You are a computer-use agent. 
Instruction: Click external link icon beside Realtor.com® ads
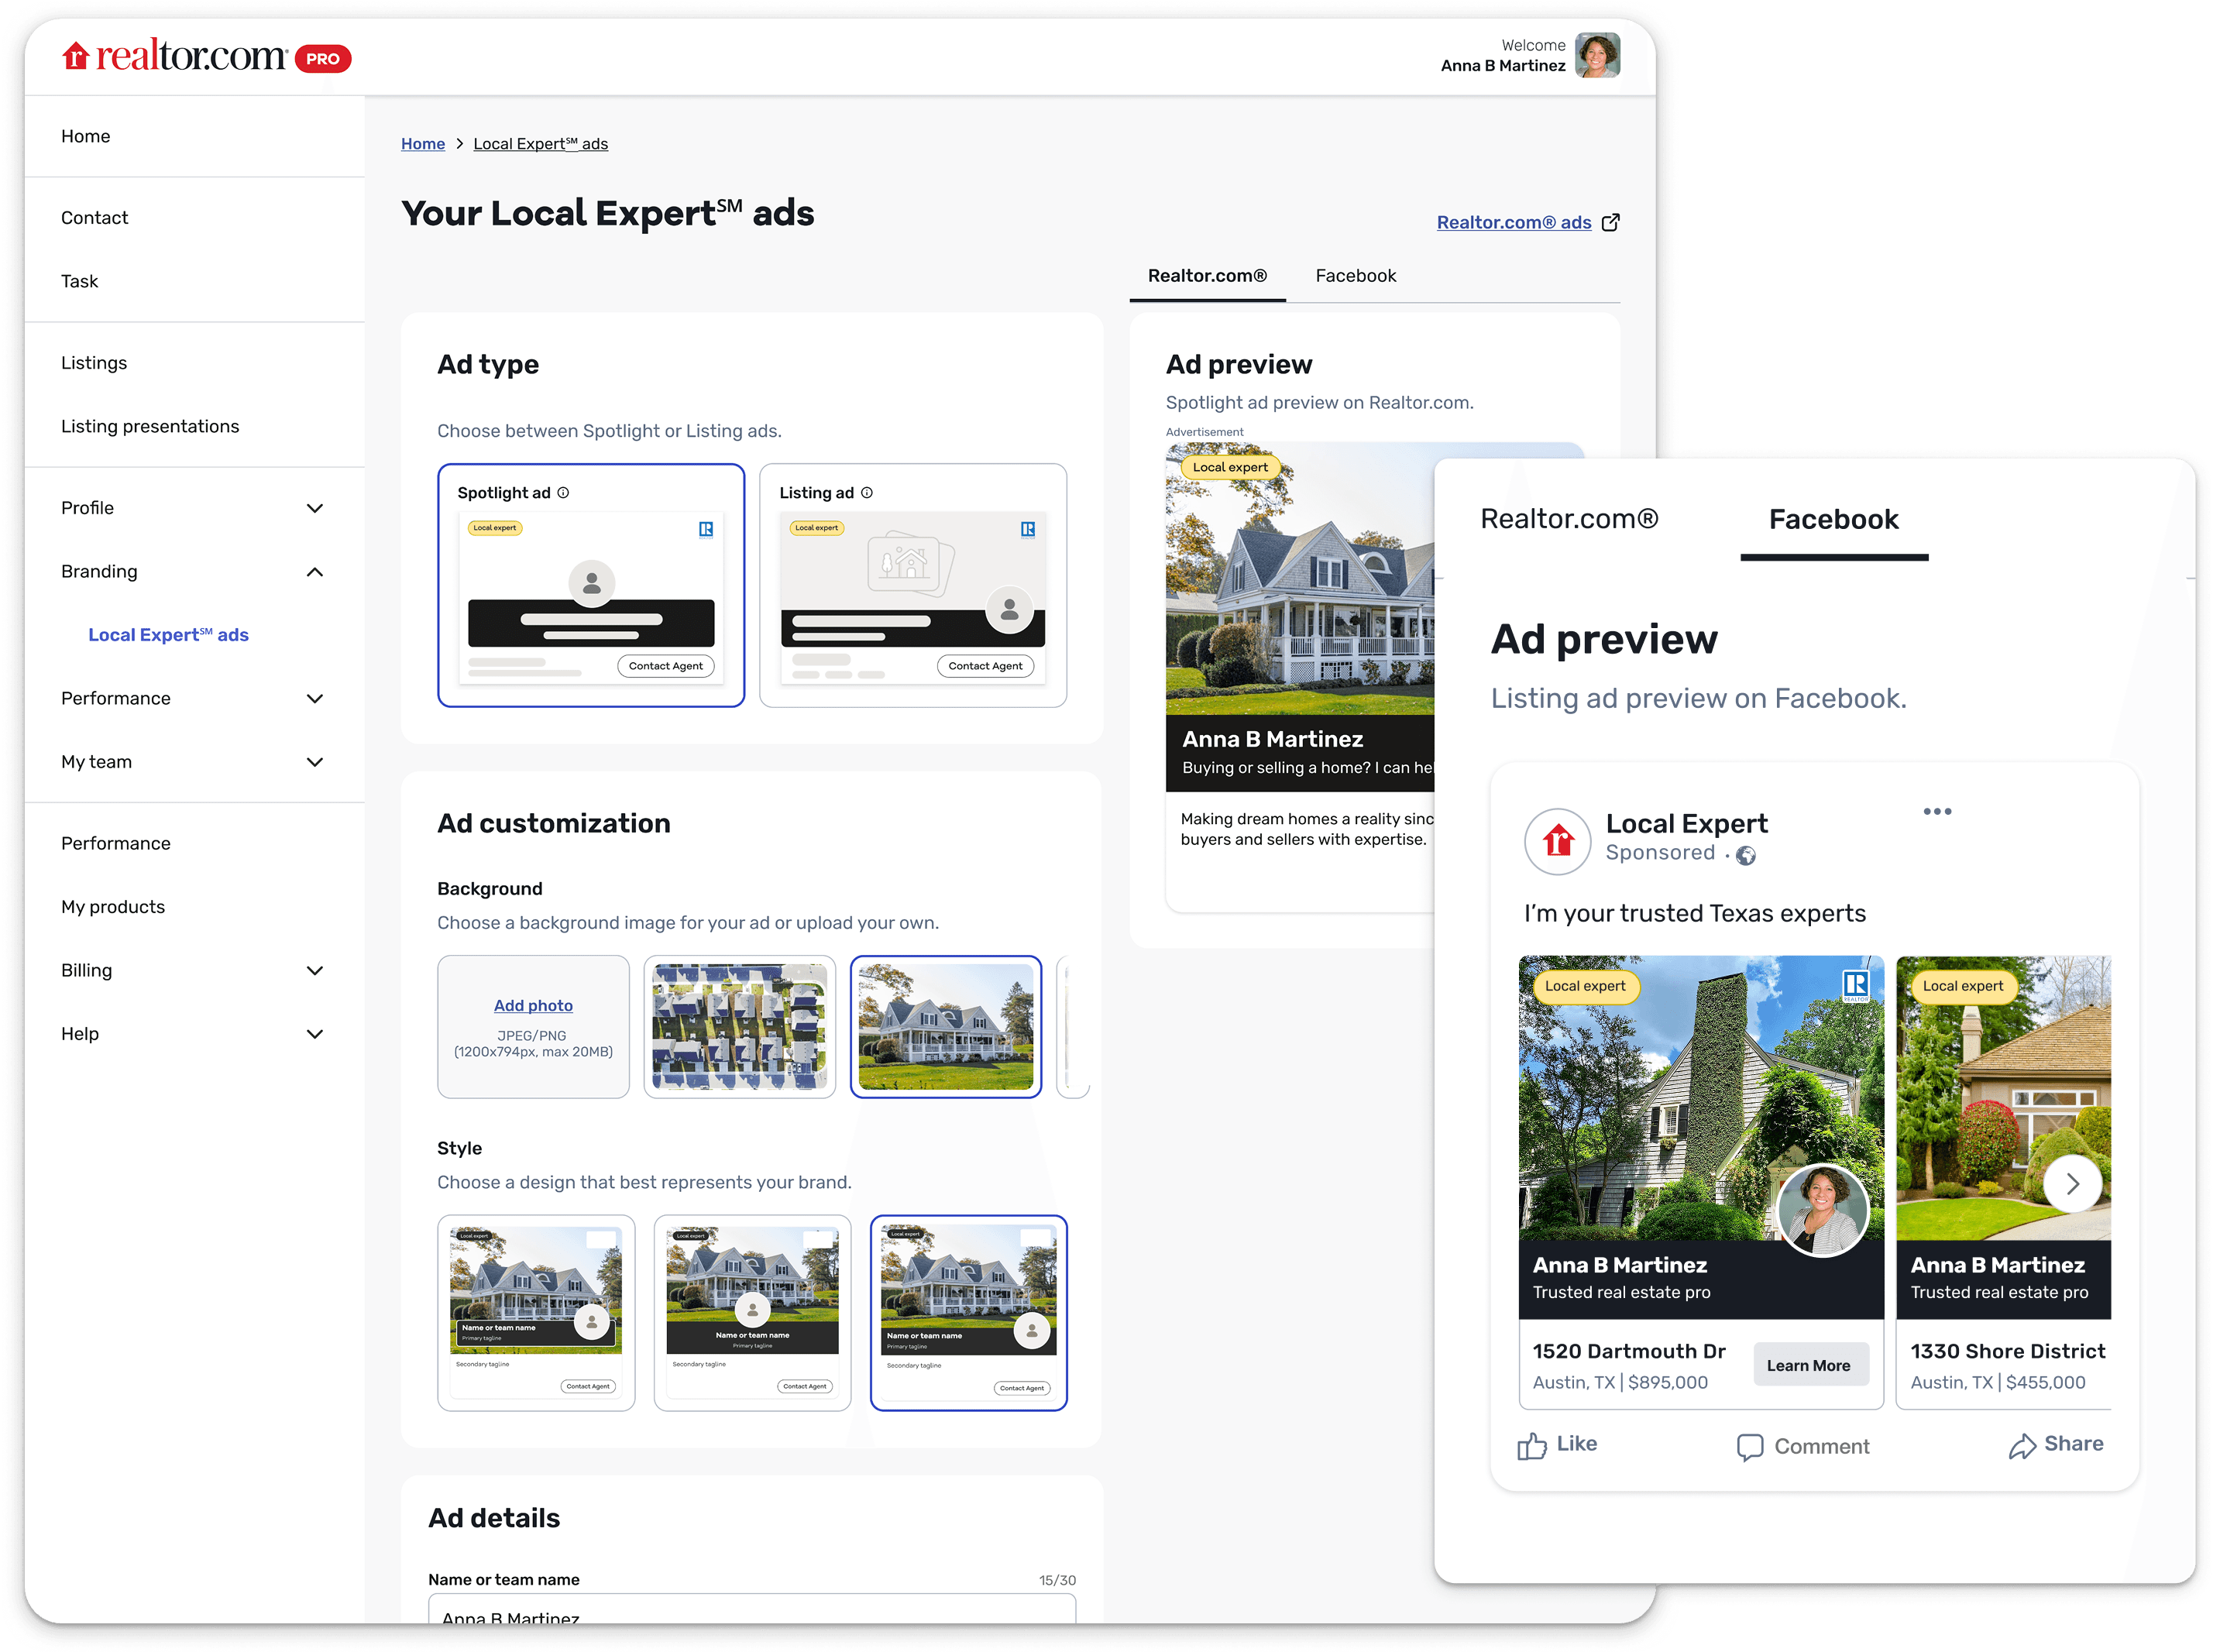tap(1610, 222)
